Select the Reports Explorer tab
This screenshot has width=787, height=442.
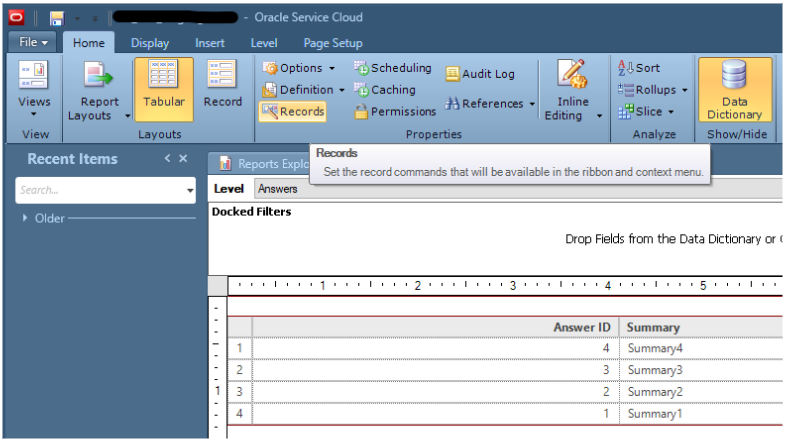259,164
